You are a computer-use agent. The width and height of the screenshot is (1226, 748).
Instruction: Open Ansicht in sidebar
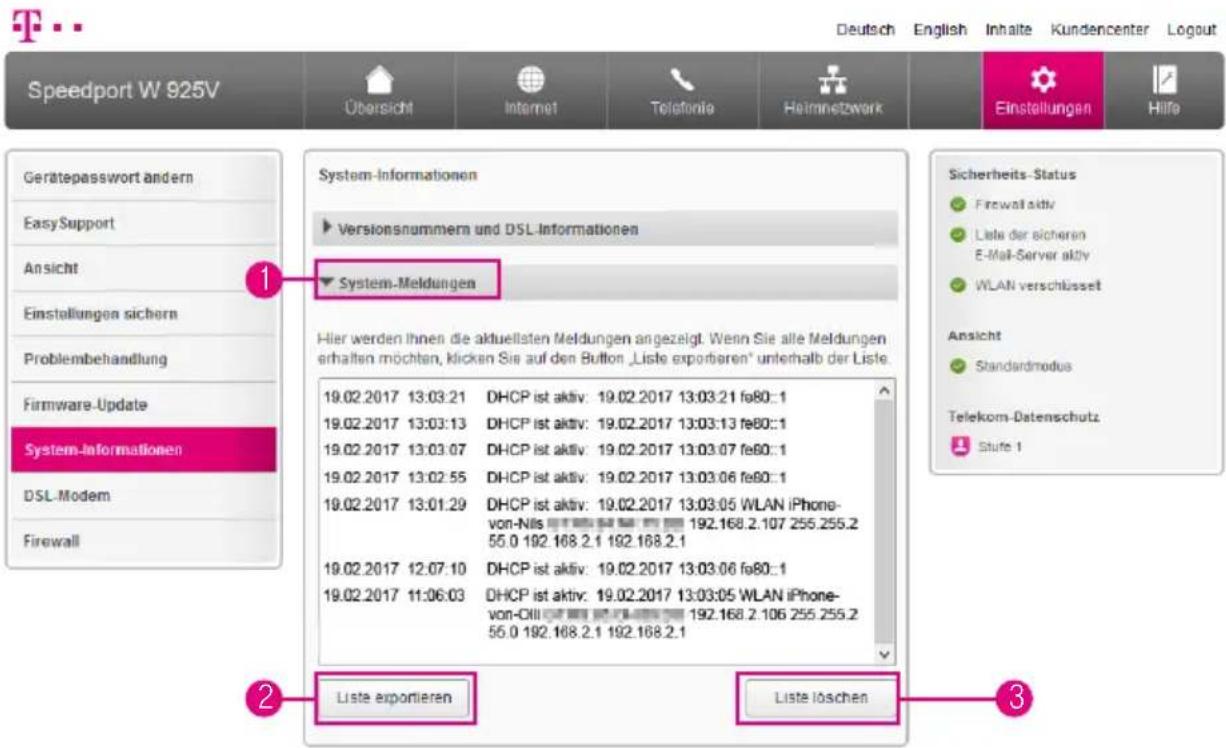(x=143, y=269)
